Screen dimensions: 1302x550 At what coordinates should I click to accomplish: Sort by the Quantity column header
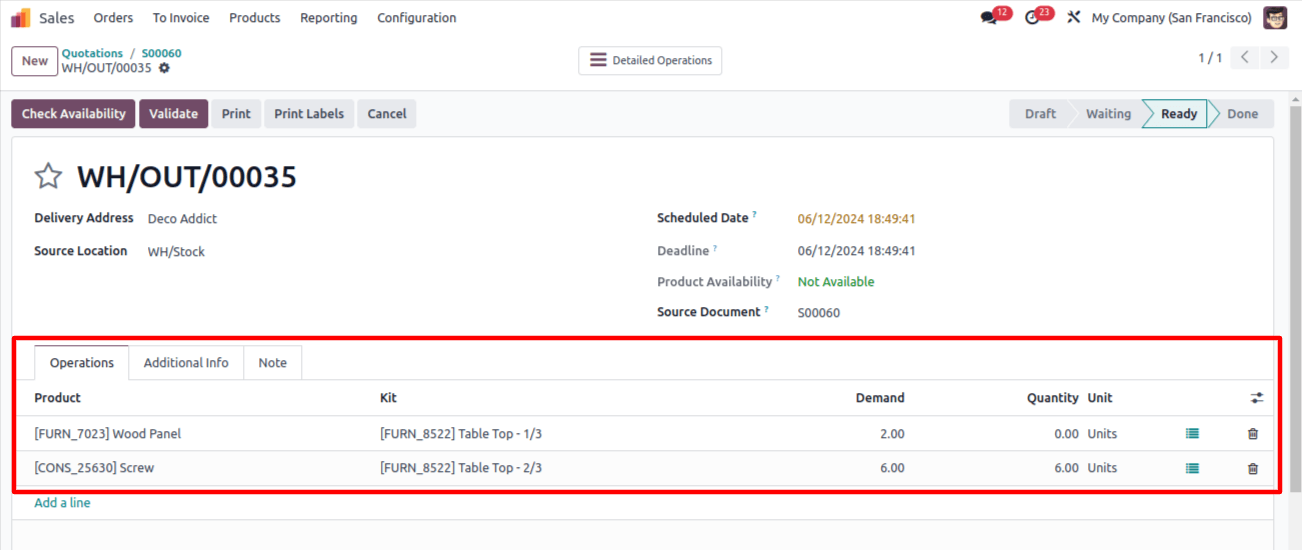(x=1053, y=398)
